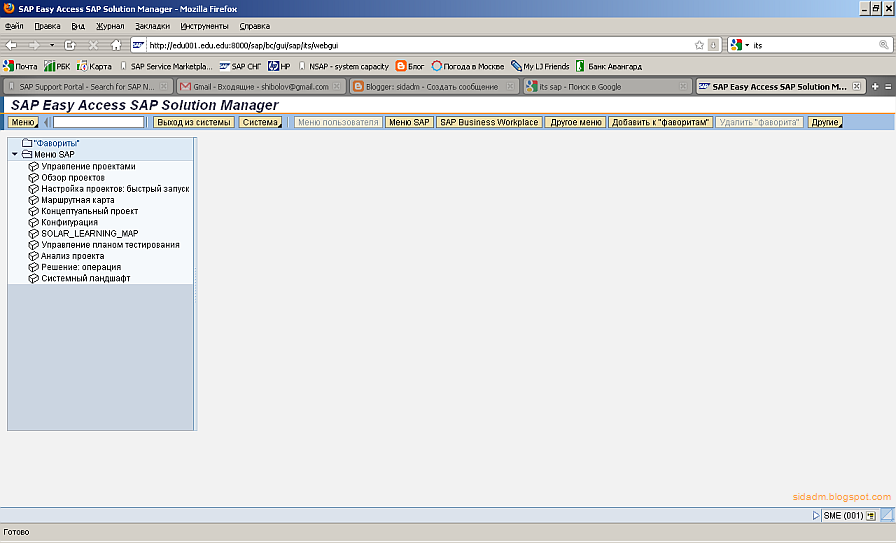
Task: Expand status bar with triangle icon
Action: (816, 516)
